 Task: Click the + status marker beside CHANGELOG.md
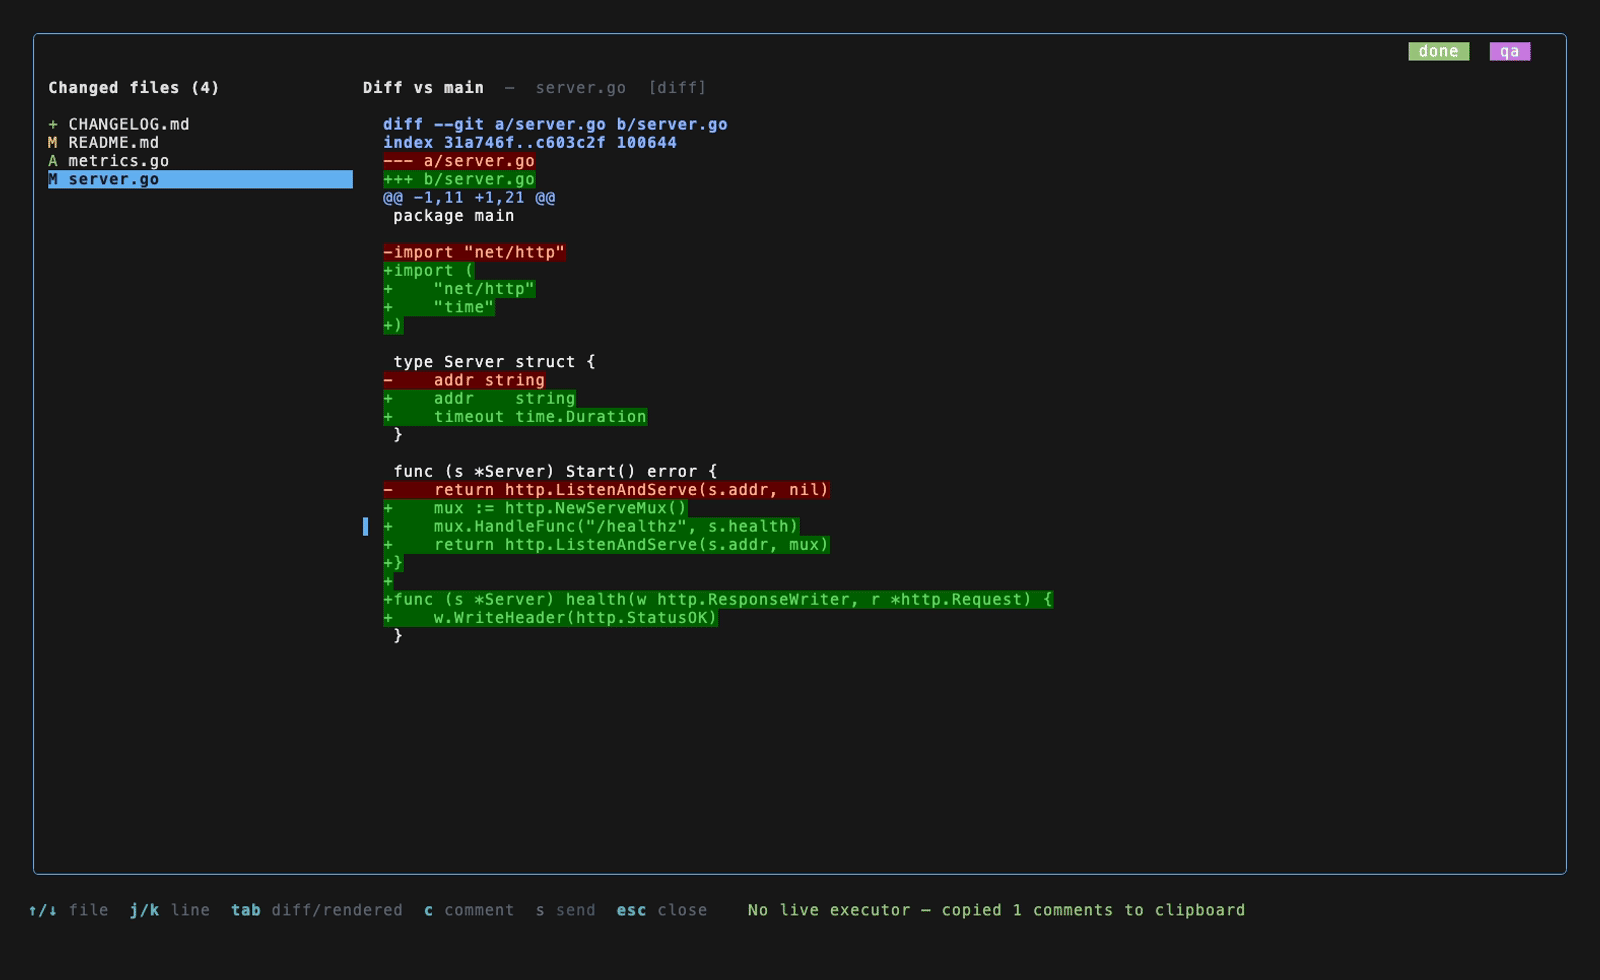(53, 124)
